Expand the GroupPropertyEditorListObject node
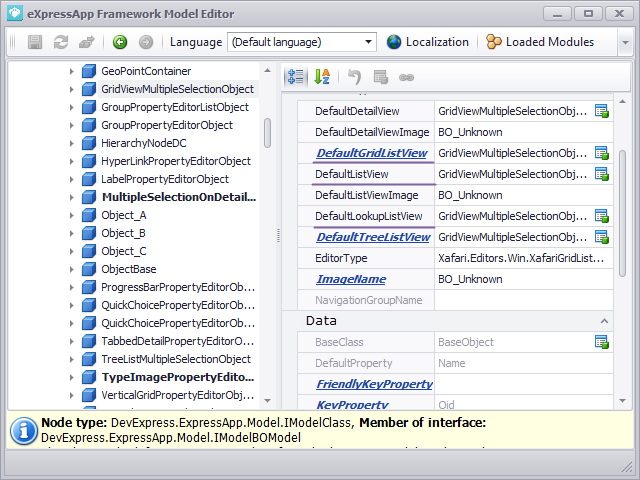Image resolution: width=640 pixels, height=480 pixels. pyautogui.click(x=71, y=107)
